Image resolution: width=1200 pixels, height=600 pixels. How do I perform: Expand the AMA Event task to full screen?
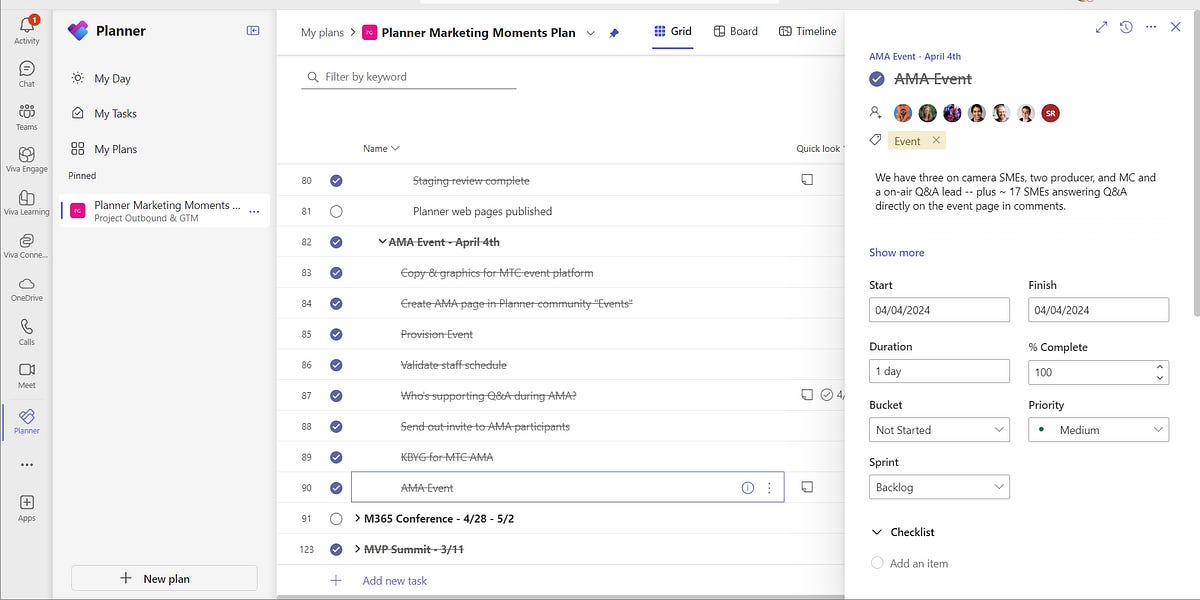(x=1102, y=27)
